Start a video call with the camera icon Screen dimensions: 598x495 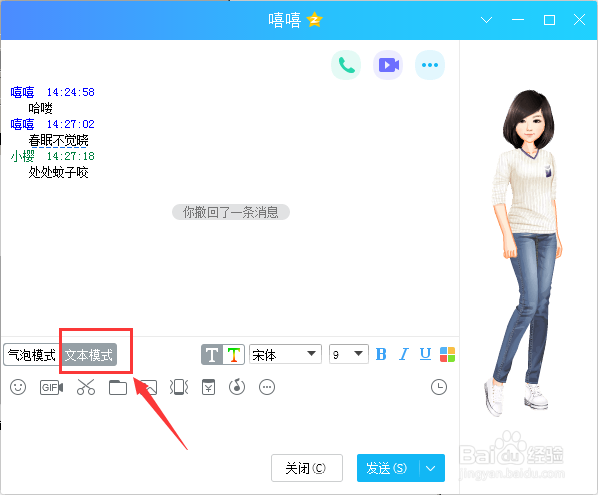point(388,65)
